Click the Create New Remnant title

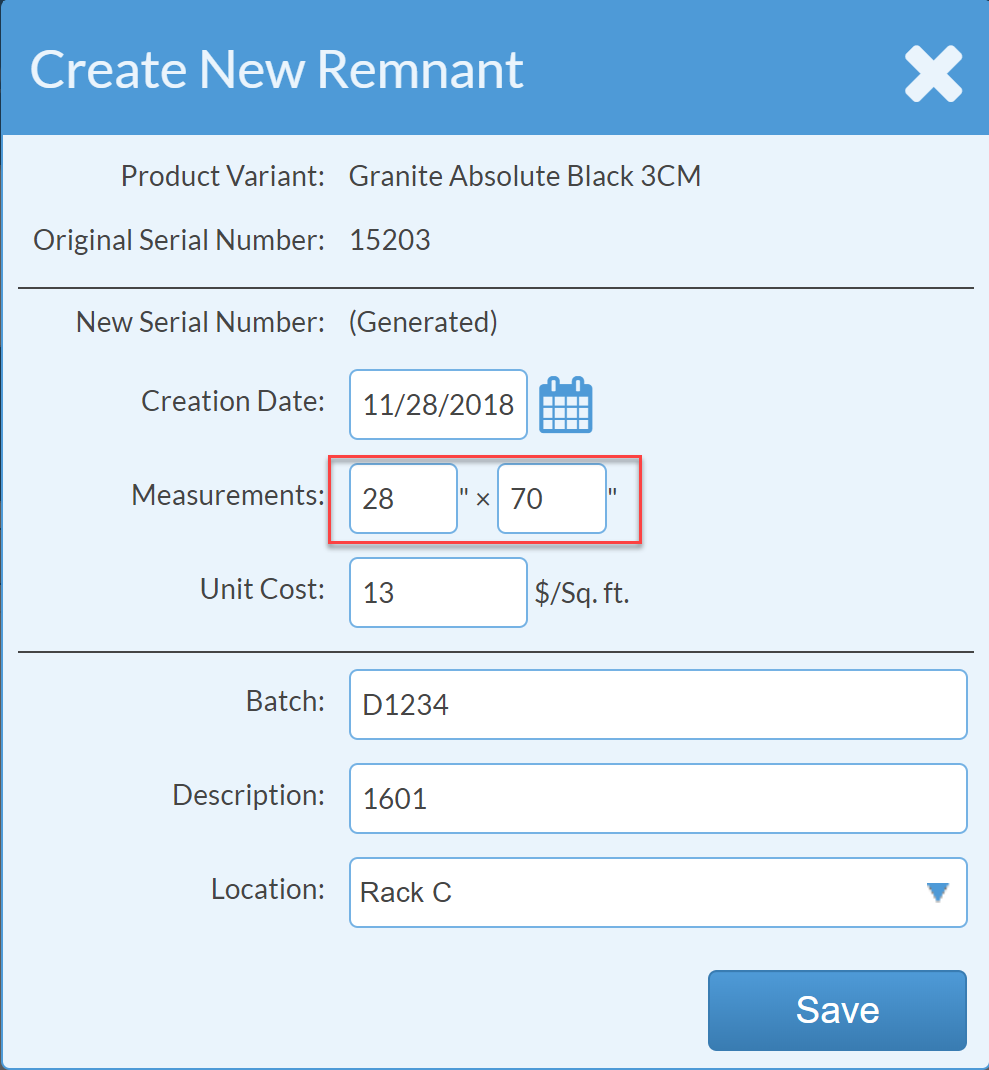(x=277, y=69)
